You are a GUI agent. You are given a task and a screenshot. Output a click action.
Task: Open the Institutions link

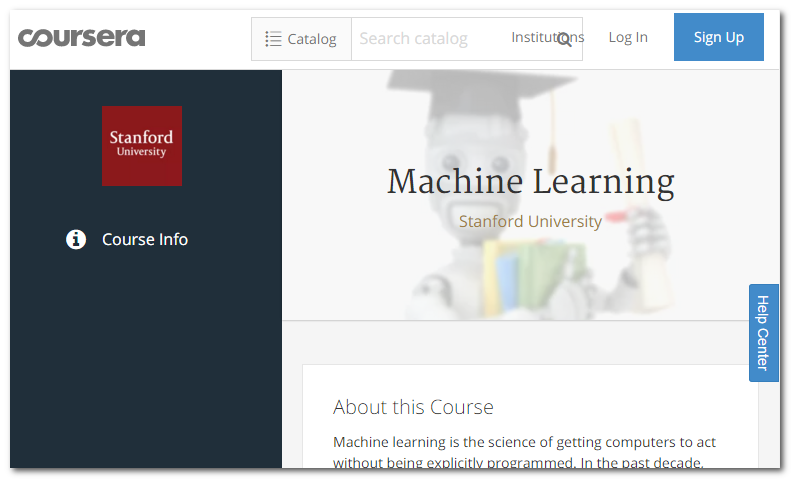547,37
